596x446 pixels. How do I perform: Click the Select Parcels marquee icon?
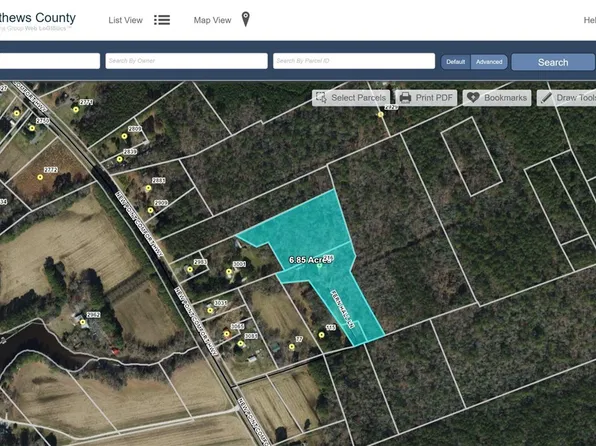[x=321, y=98]
